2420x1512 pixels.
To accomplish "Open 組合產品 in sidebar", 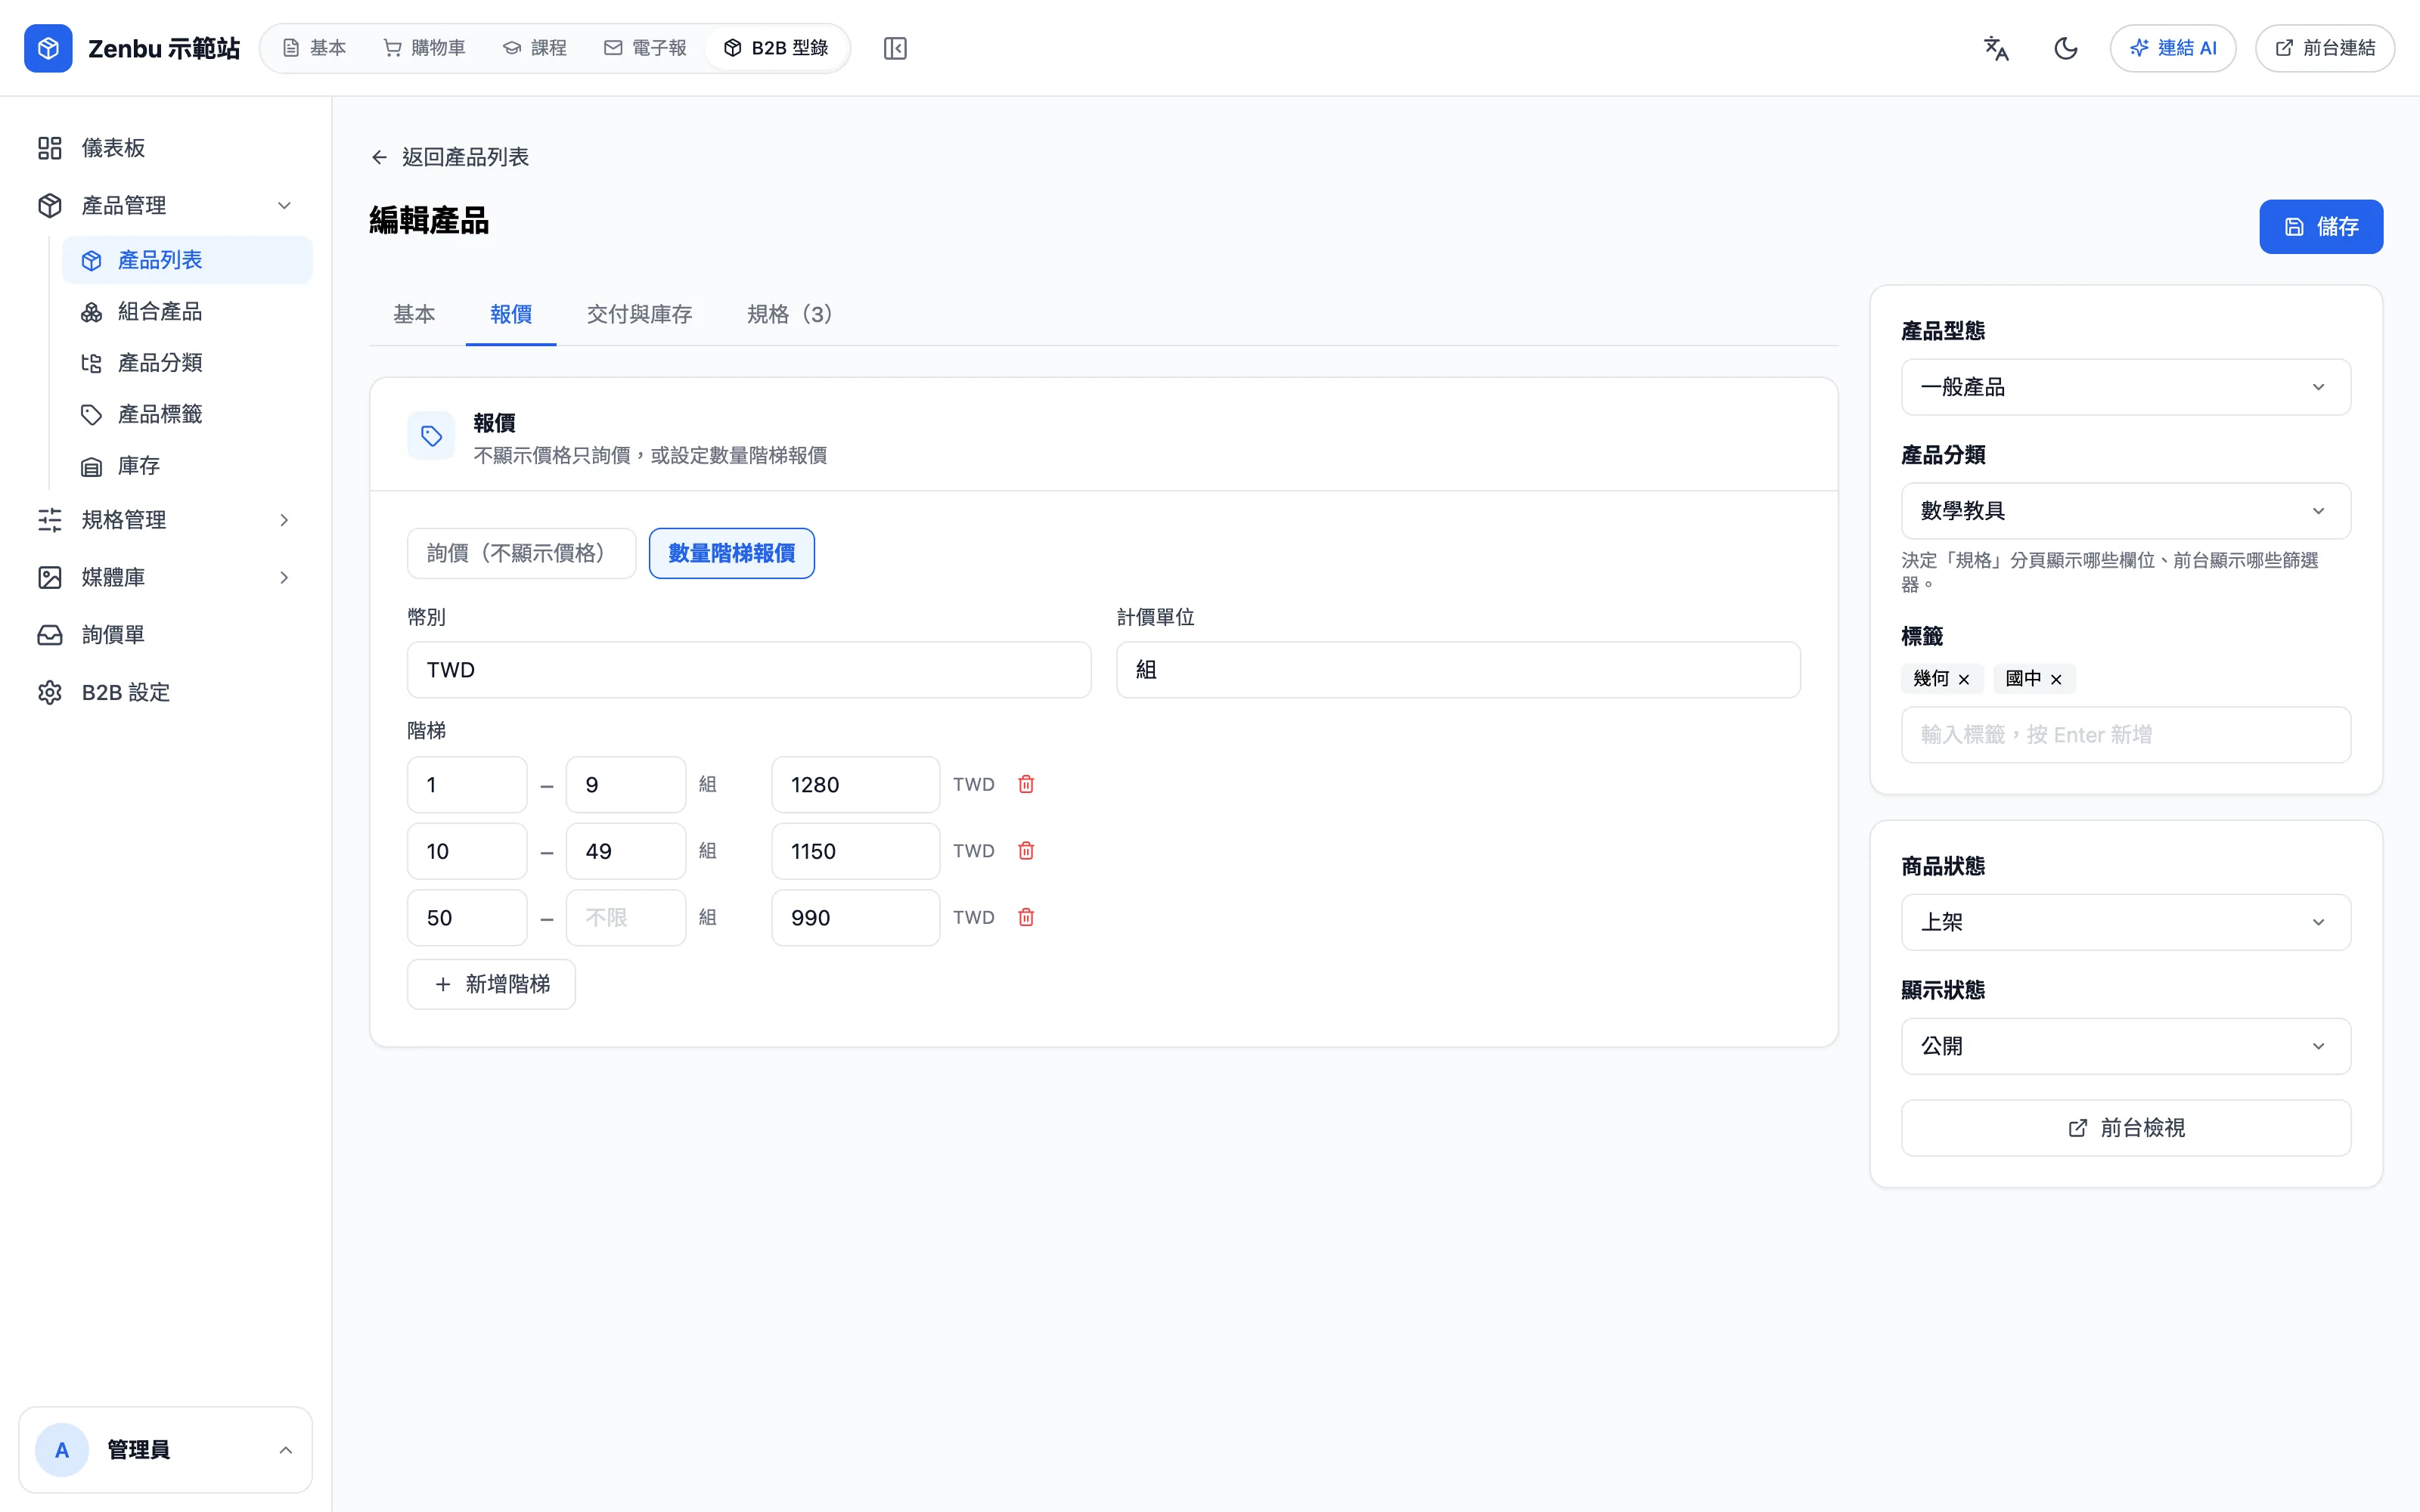I will 187,311.
